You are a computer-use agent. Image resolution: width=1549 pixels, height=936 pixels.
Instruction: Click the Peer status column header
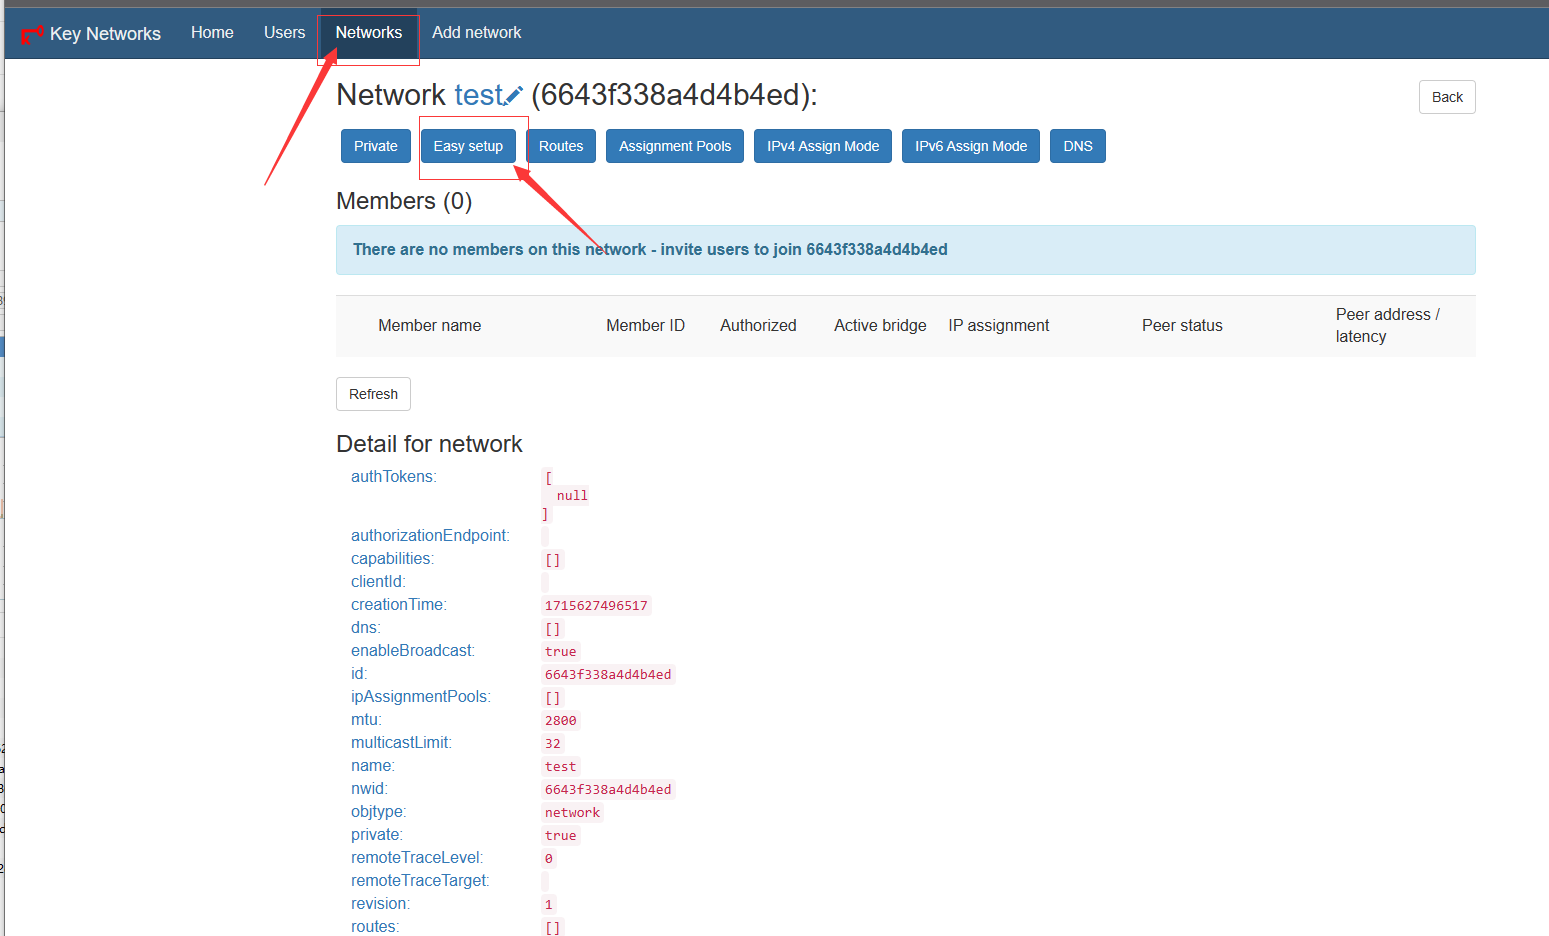(1182, 326)
